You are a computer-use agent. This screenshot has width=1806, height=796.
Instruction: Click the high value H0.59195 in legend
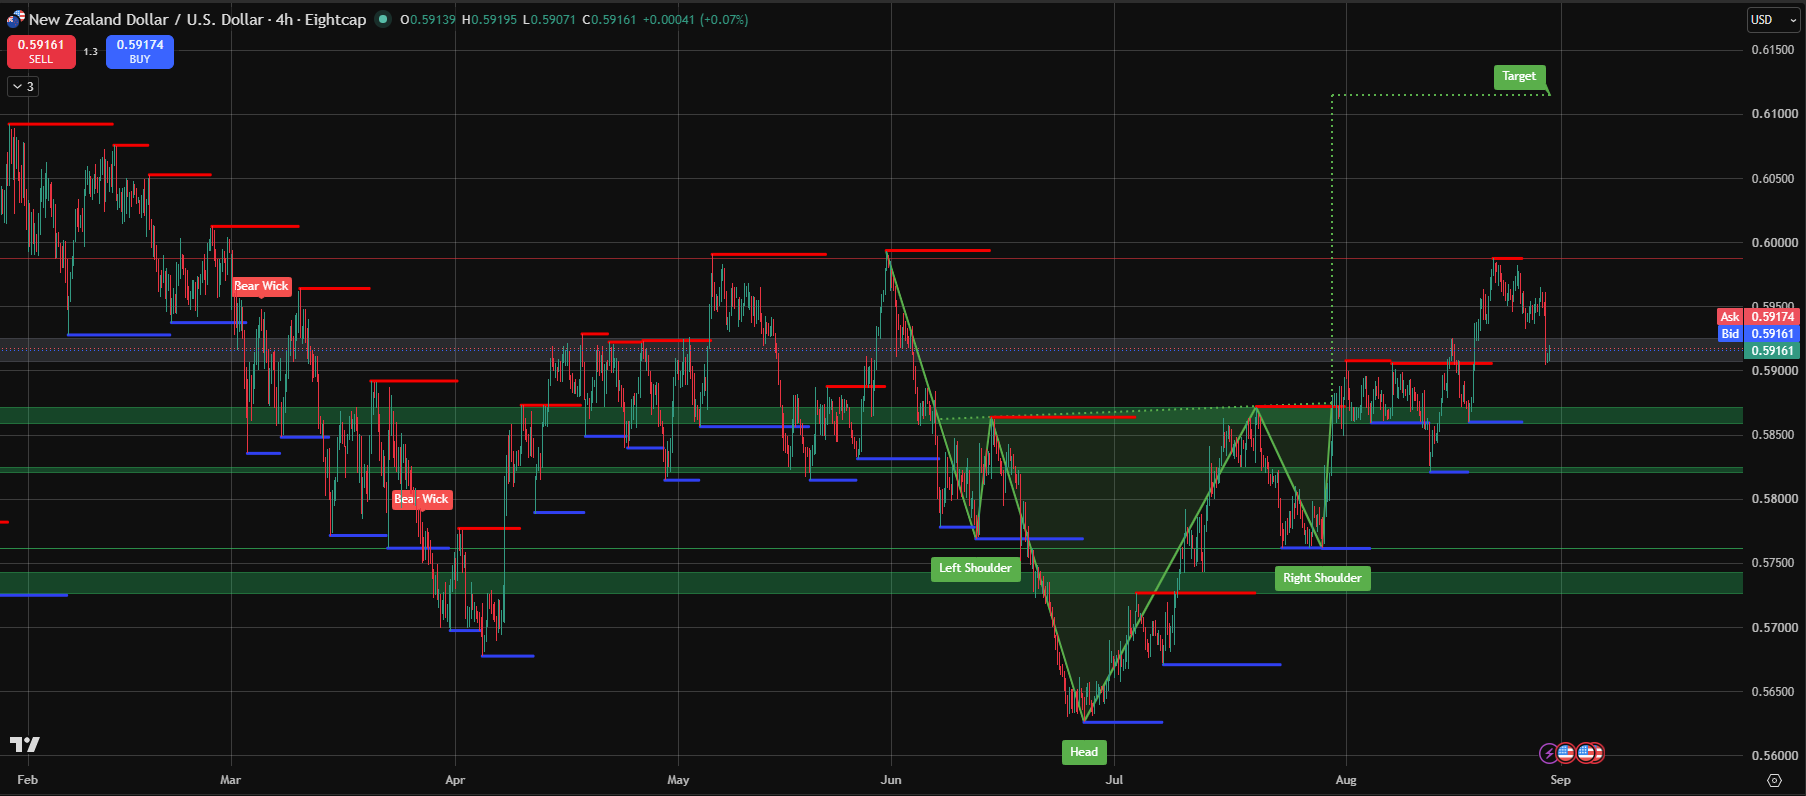[489, 19]
